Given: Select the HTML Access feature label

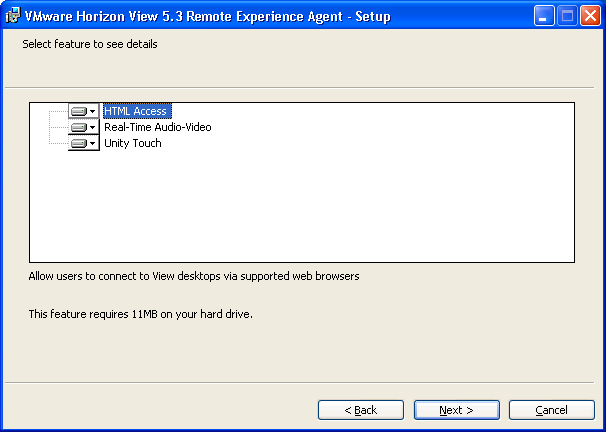Looking at the screenshot, I should [x=137, y=111].
